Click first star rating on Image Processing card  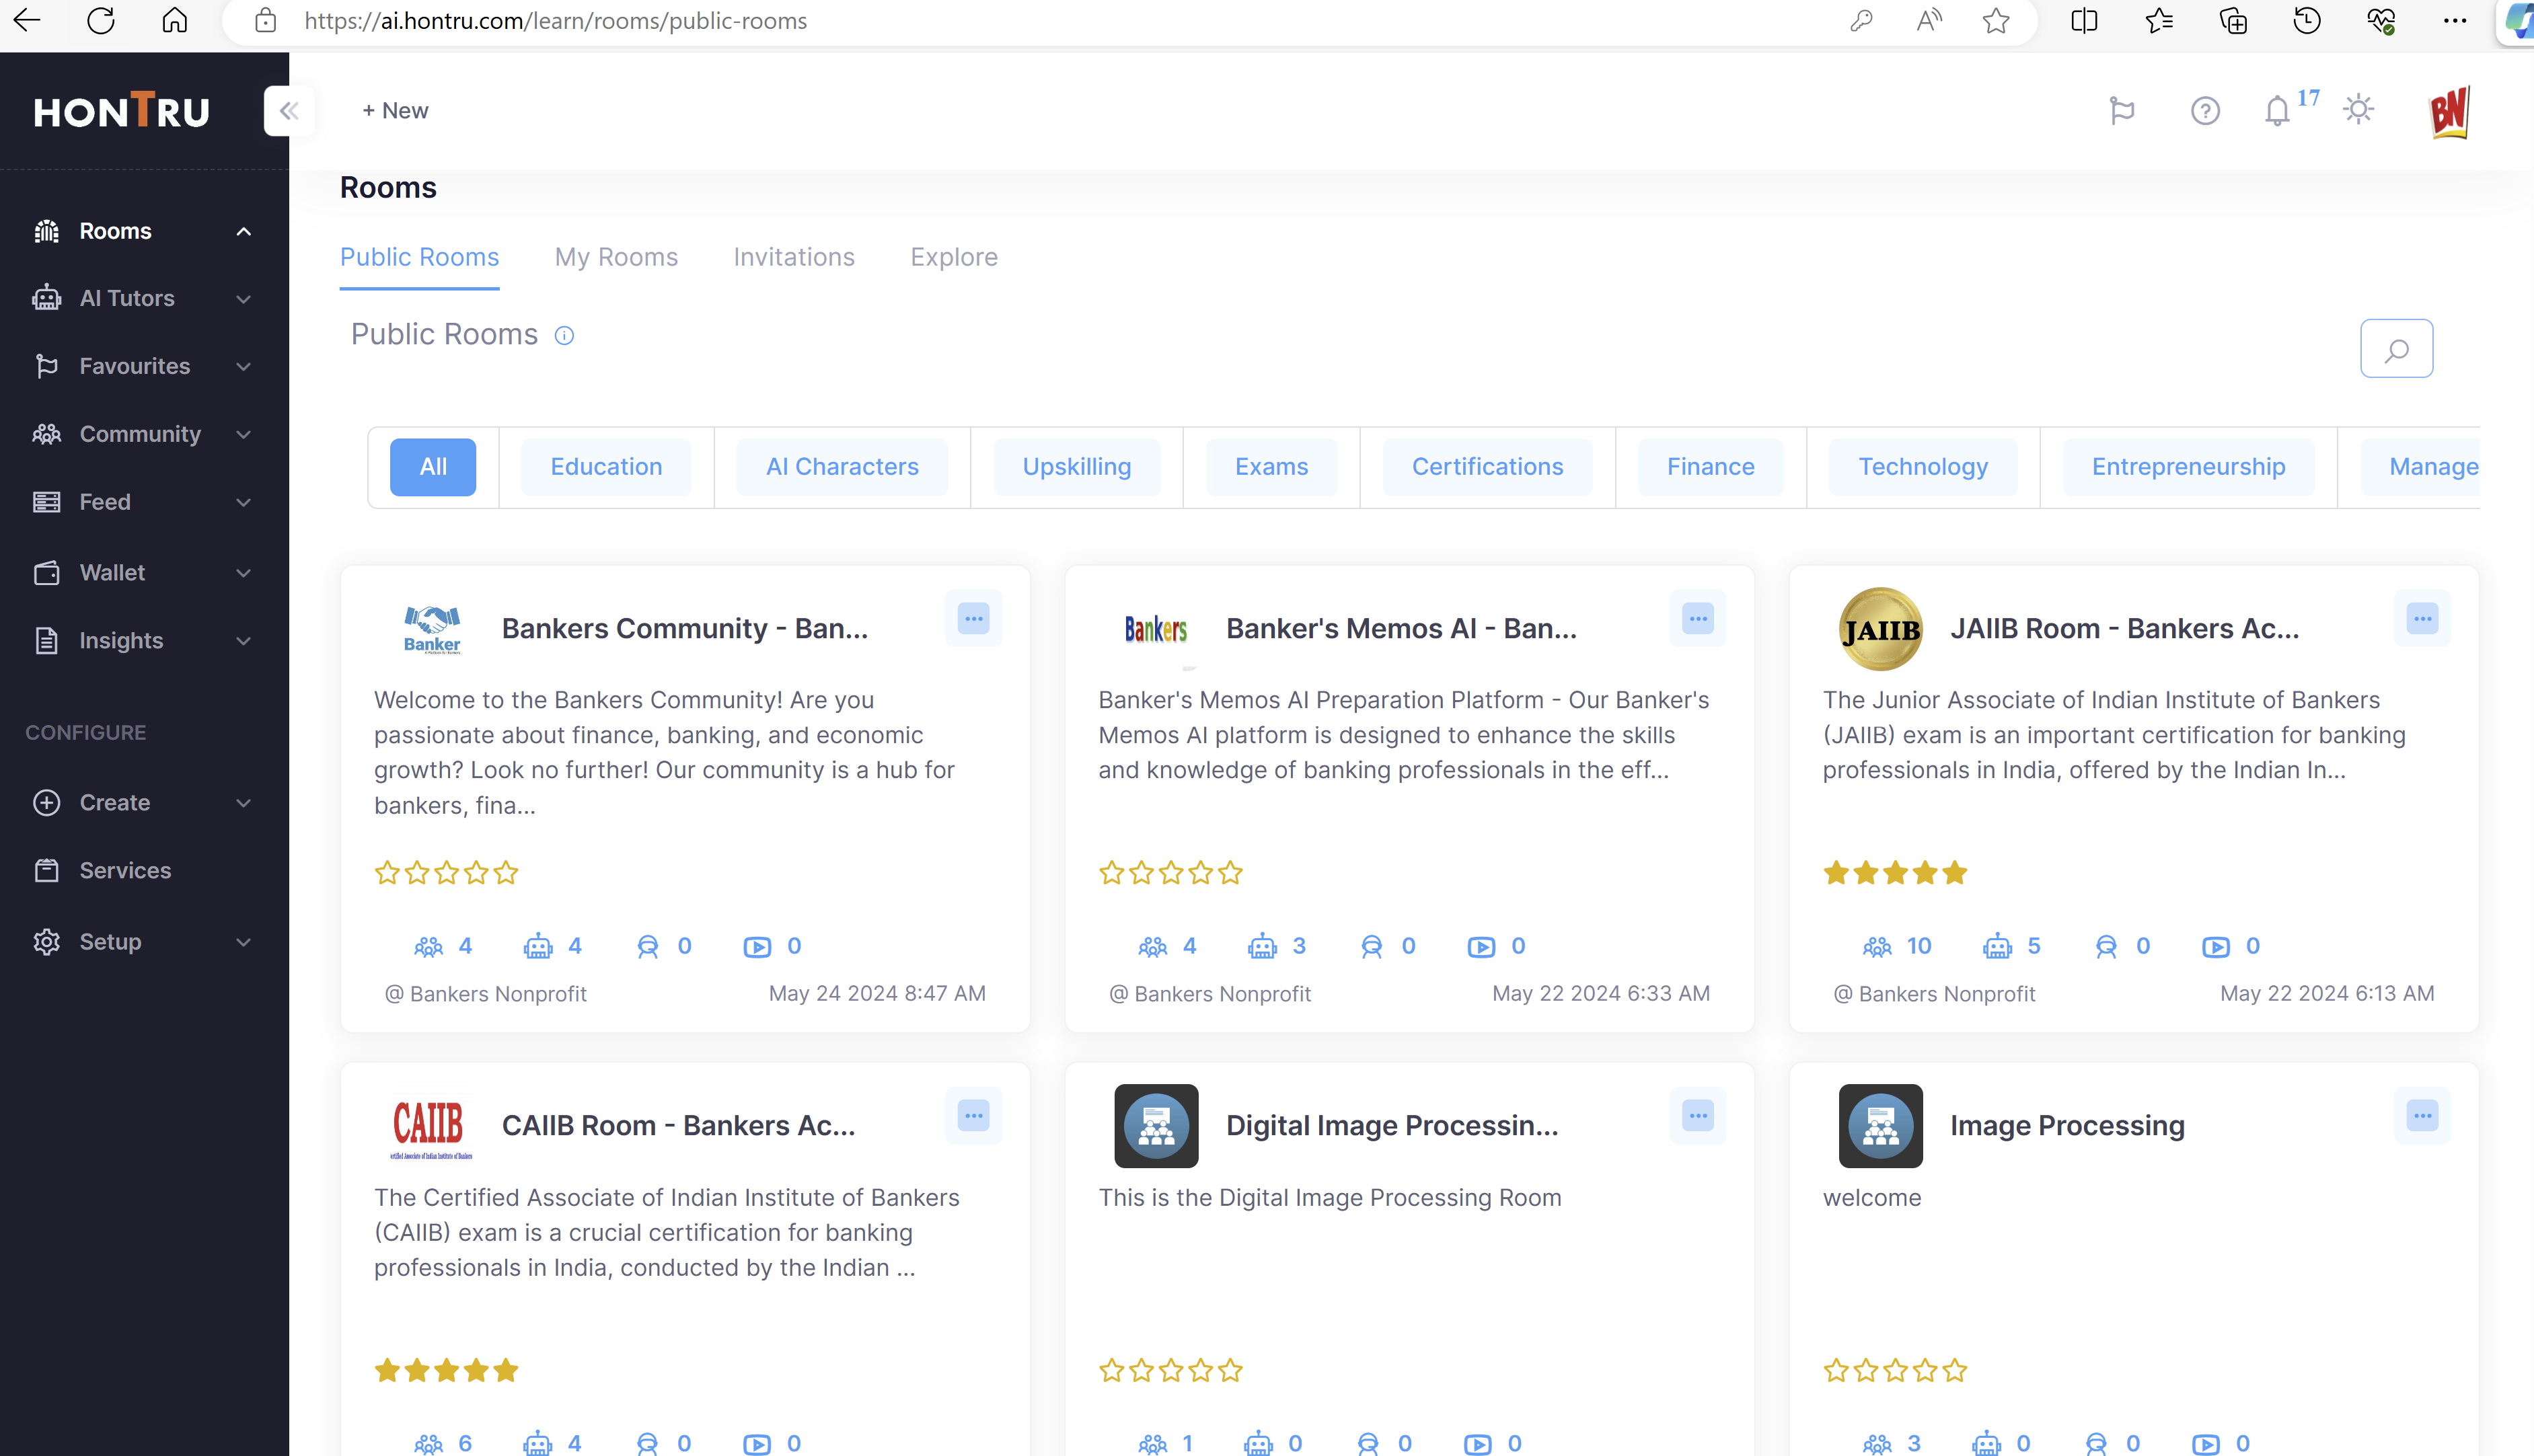(x=1836, y=1371)
